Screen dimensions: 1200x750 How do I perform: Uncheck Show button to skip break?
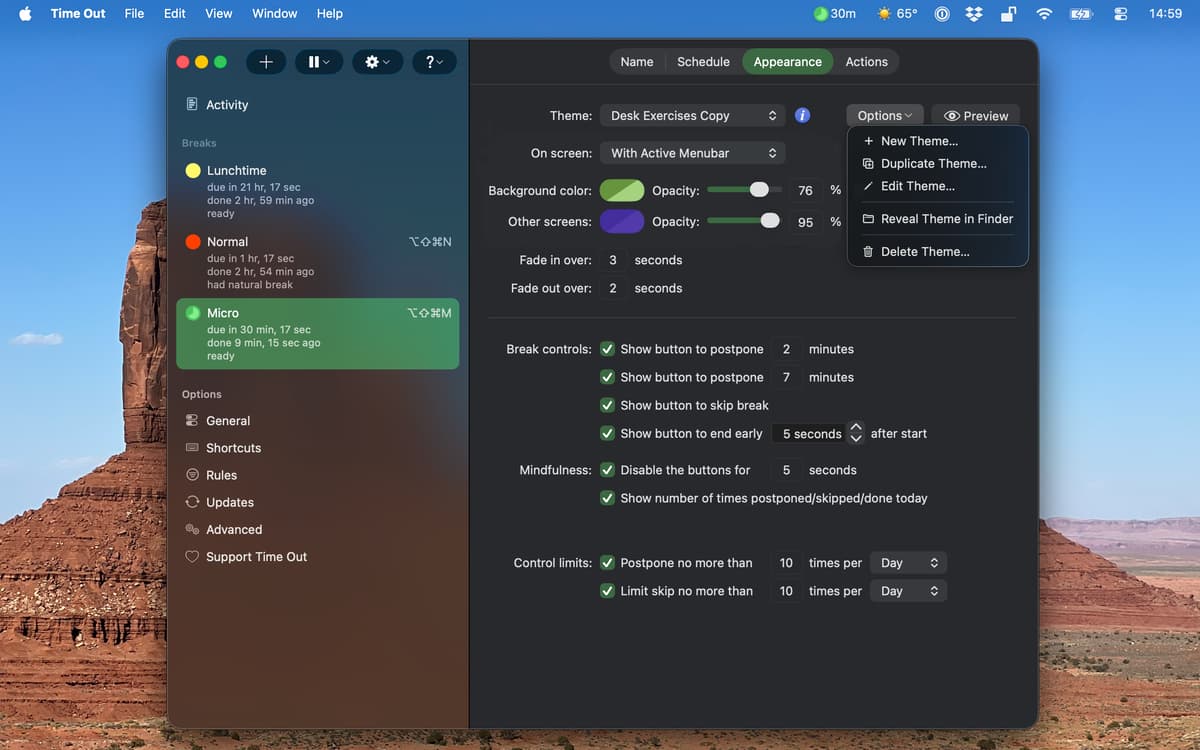607,405
